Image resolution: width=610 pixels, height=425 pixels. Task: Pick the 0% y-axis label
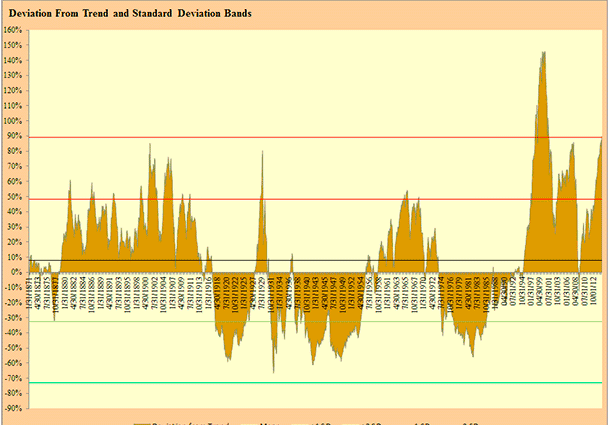[x=16, y=272]
